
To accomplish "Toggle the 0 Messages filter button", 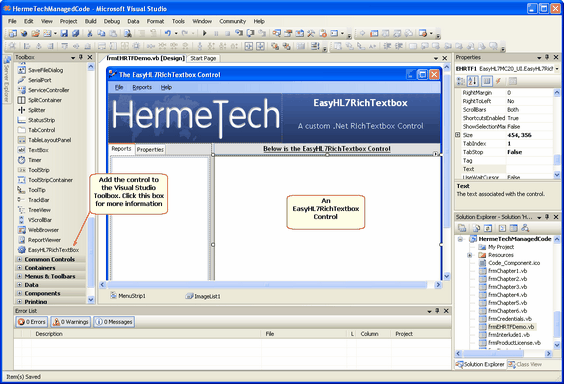I will [x=114, y=322].
